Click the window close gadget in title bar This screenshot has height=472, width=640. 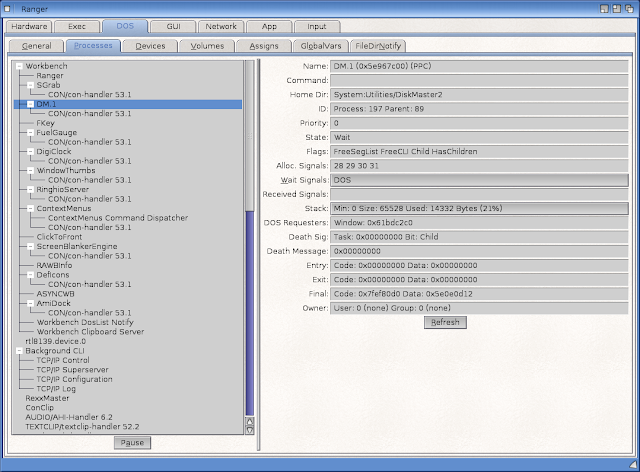click(9, 8)
